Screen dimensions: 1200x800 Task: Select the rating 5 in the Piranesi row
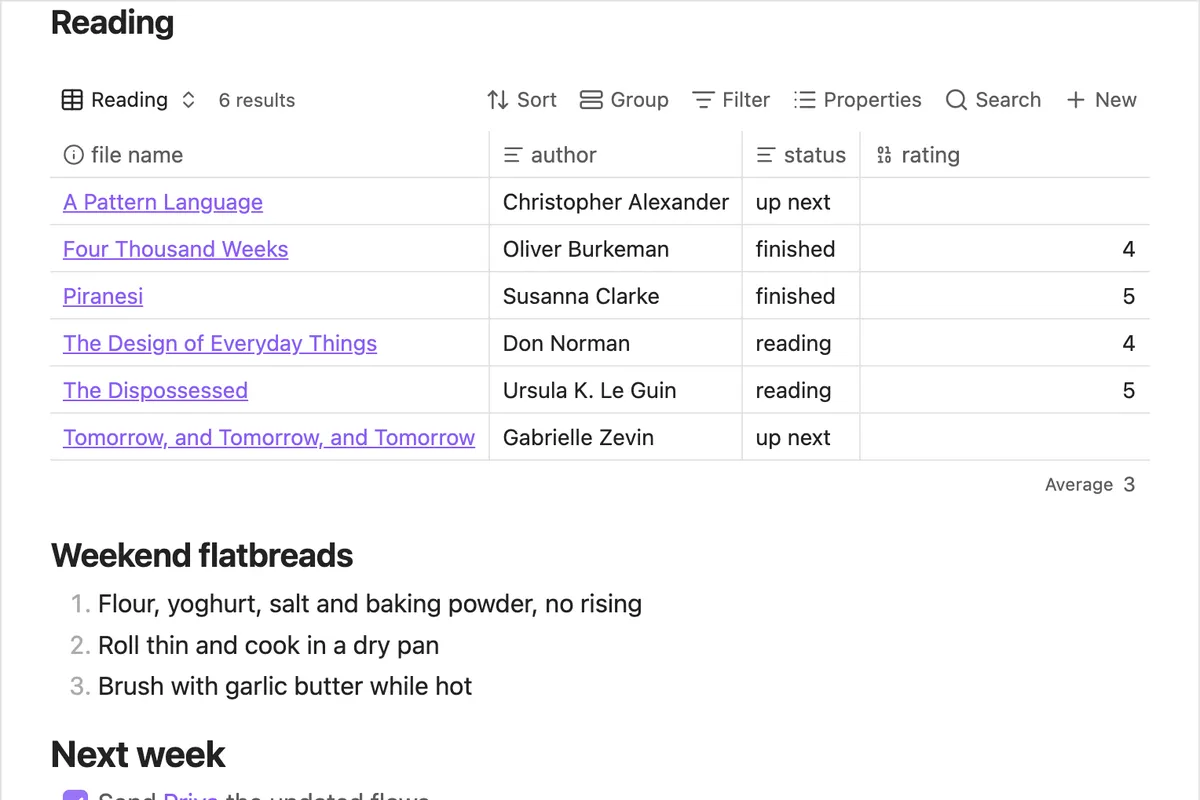[1005, 296]
